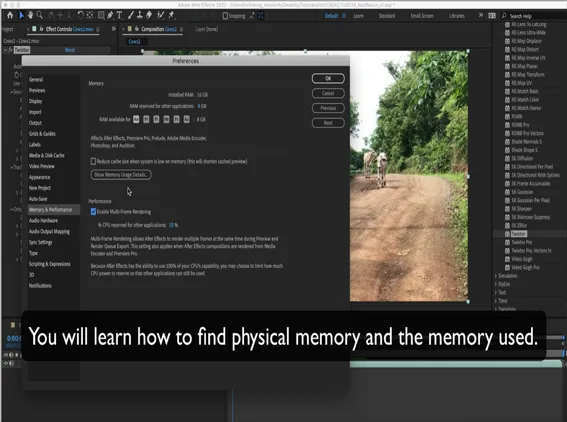Select the Roto Brush tool
567x422 pixels.
click(161, 15)
